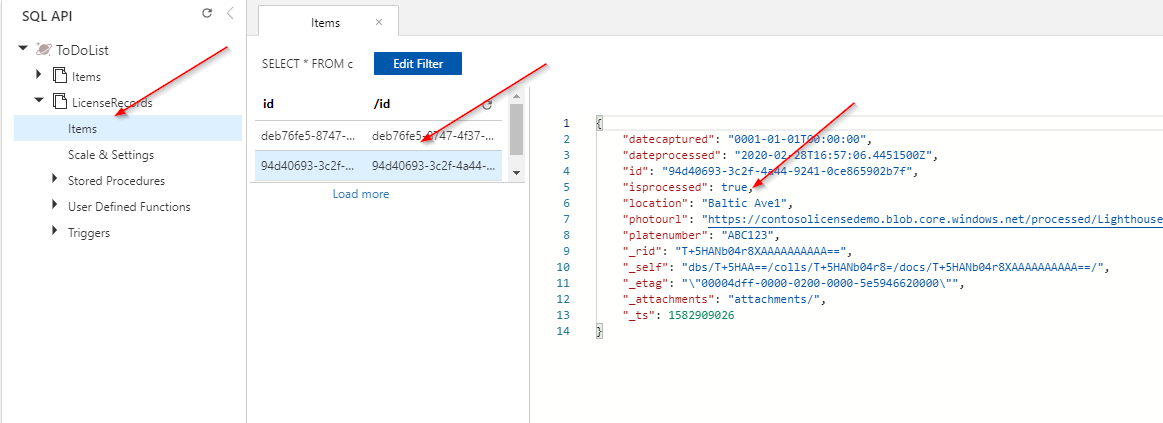Image resolution: width=1163 pixels, height=423 pixels.
Task: Refresh the document list grid
Action: 487,104
